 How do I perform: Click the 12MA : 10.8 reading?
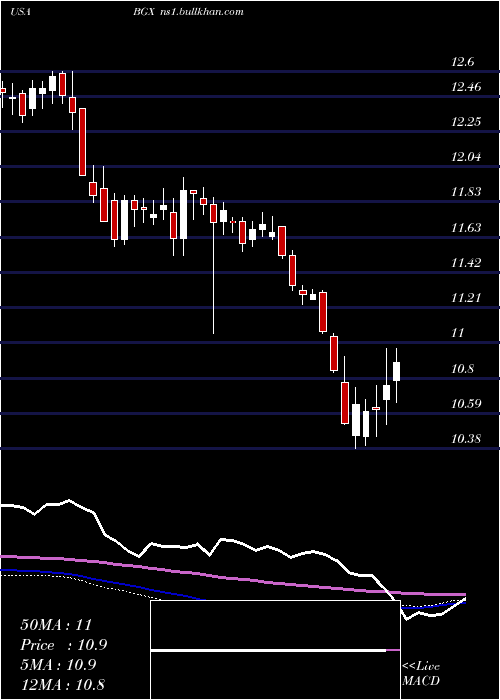[x=62, y=684]
